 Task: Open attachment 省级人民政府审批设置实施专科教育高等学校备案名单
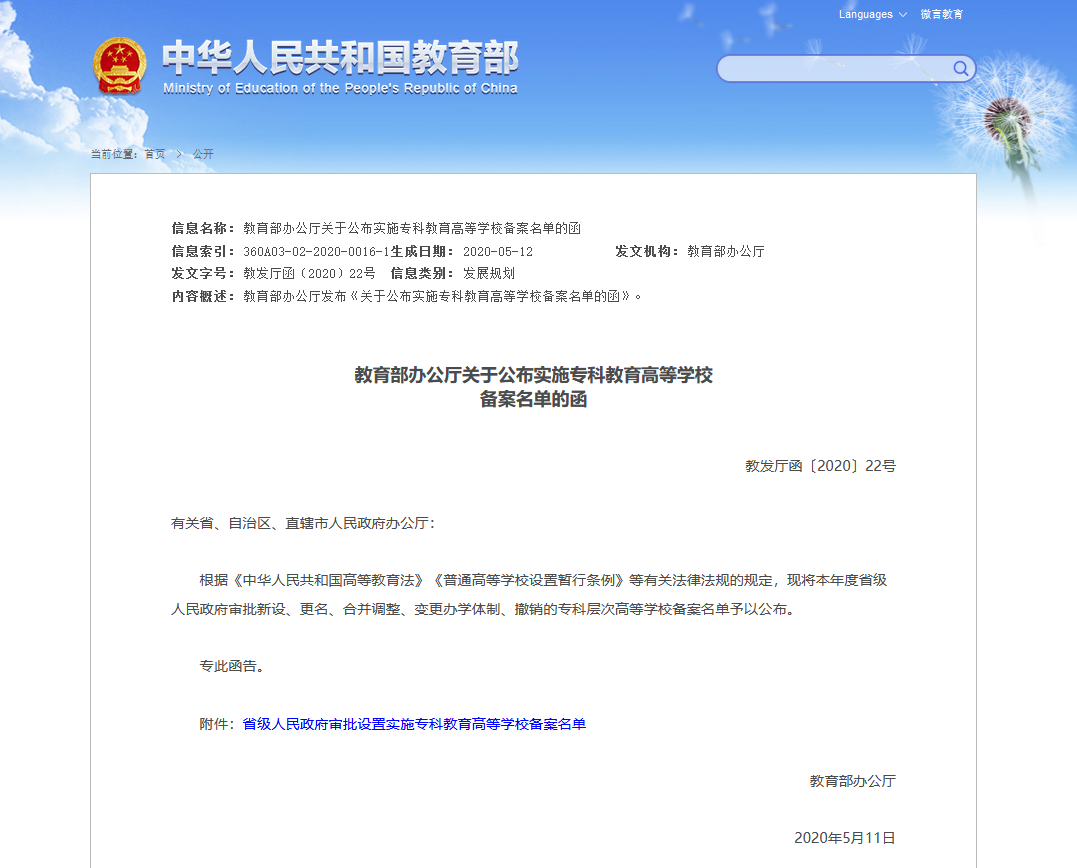414,724
